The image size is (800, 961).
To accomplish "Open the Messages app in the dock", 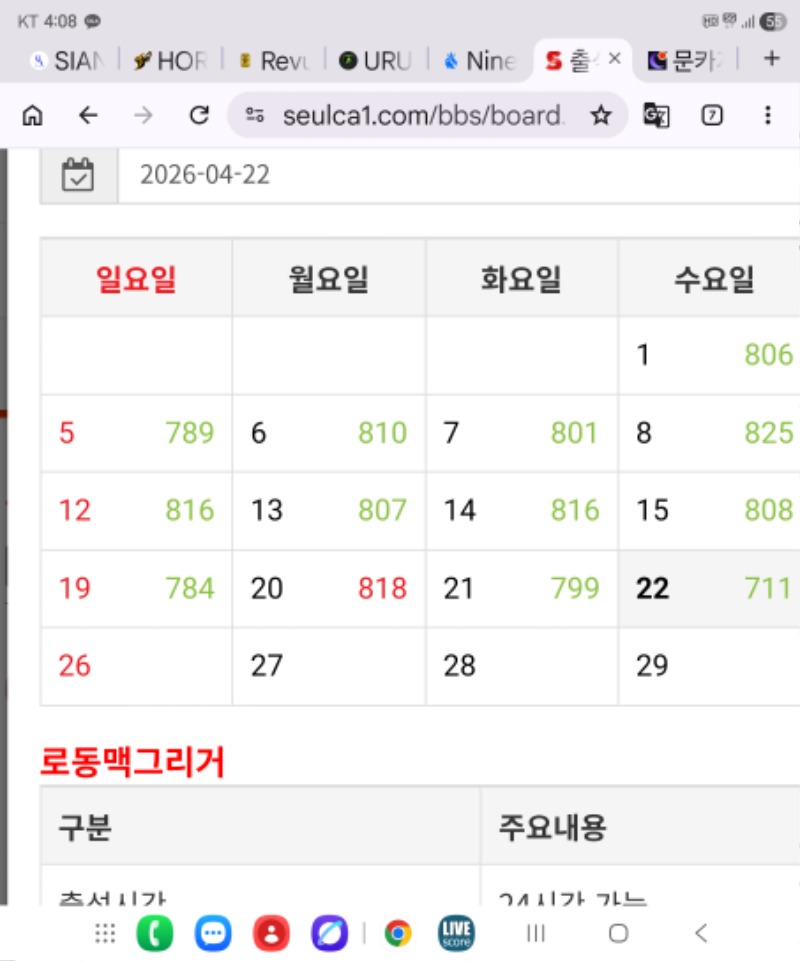I will [212, 933].
